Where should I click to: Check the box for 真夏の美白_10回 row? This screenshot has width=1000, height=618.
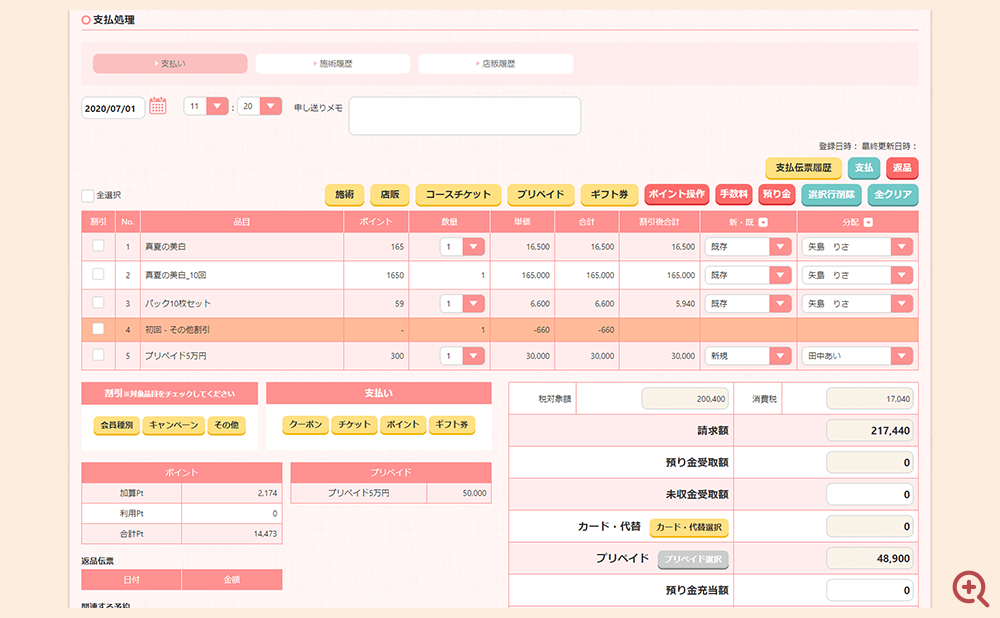(98, 274)
